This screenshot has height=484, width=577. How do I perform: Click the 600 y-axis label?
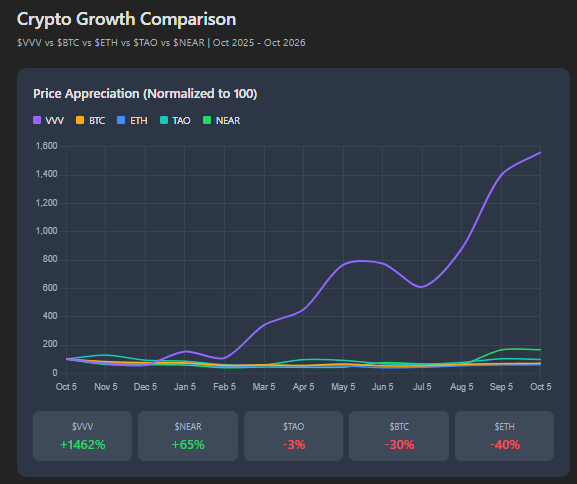50,288
